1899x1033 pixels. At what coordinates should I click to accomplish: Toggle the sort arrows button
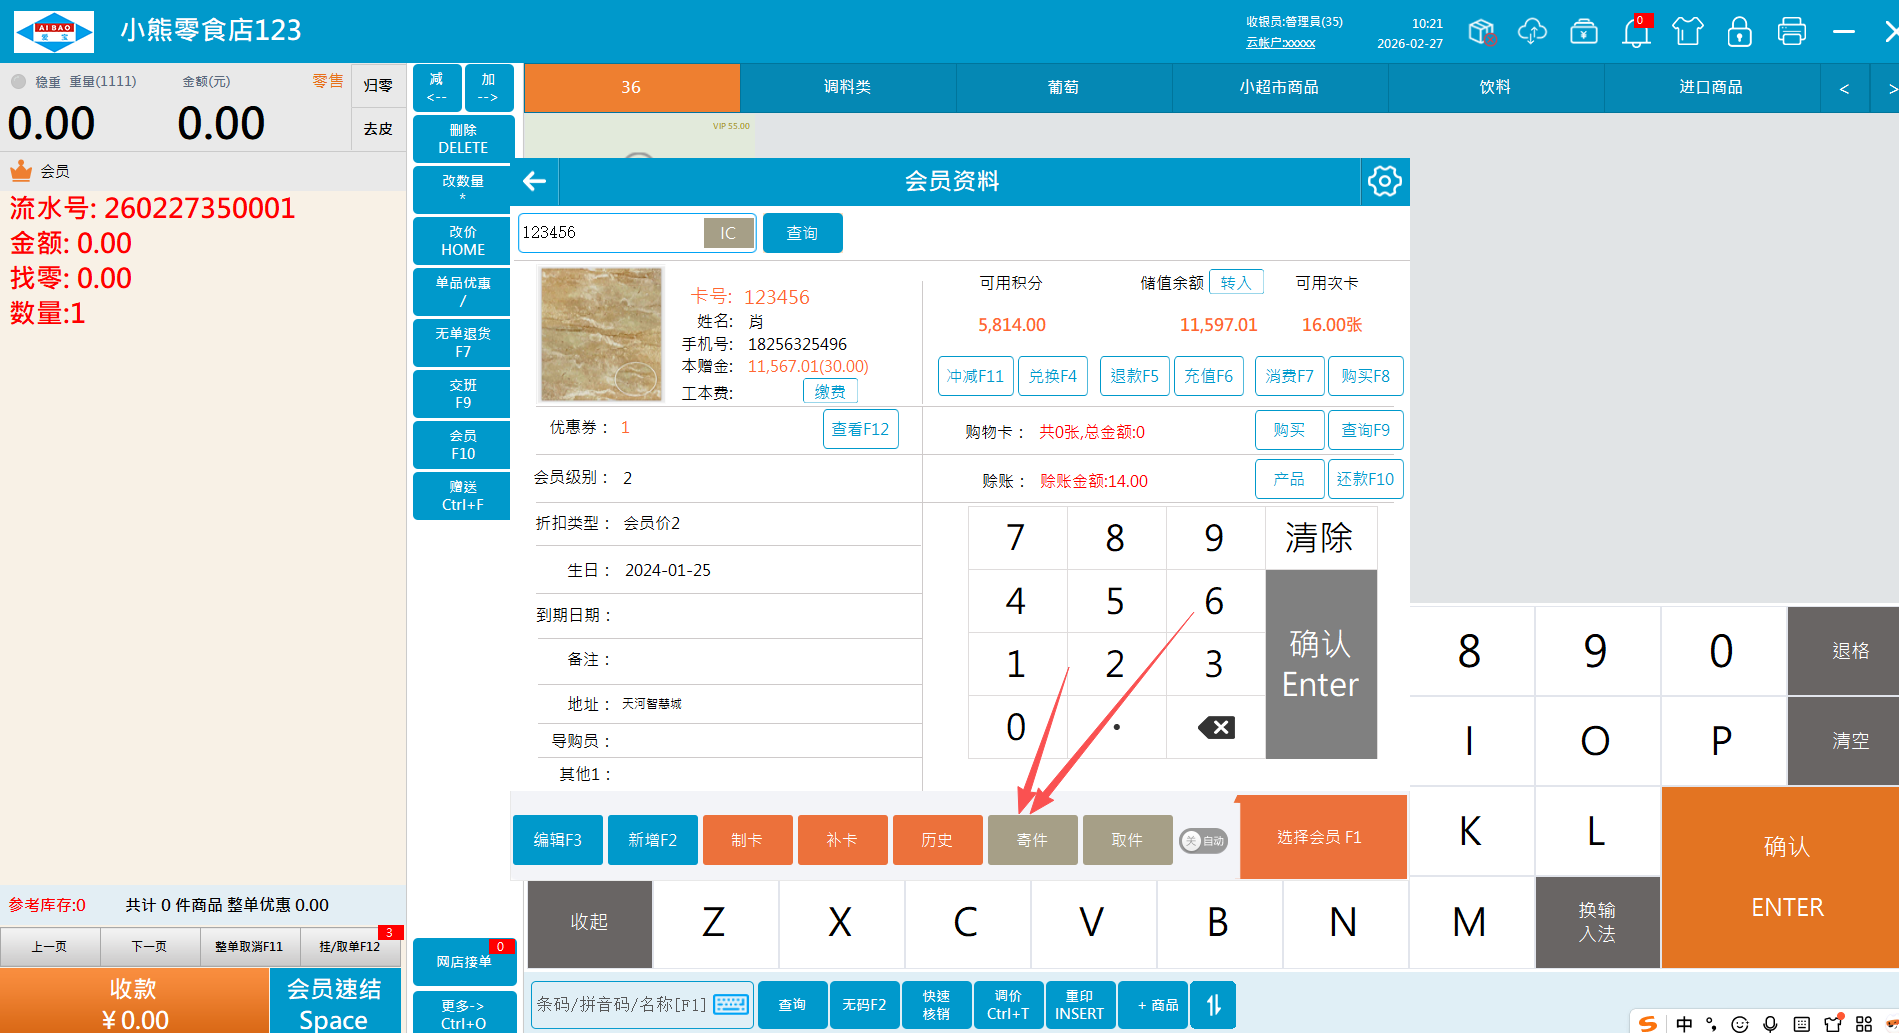pyautogui.click(x=1213, y=1005)
